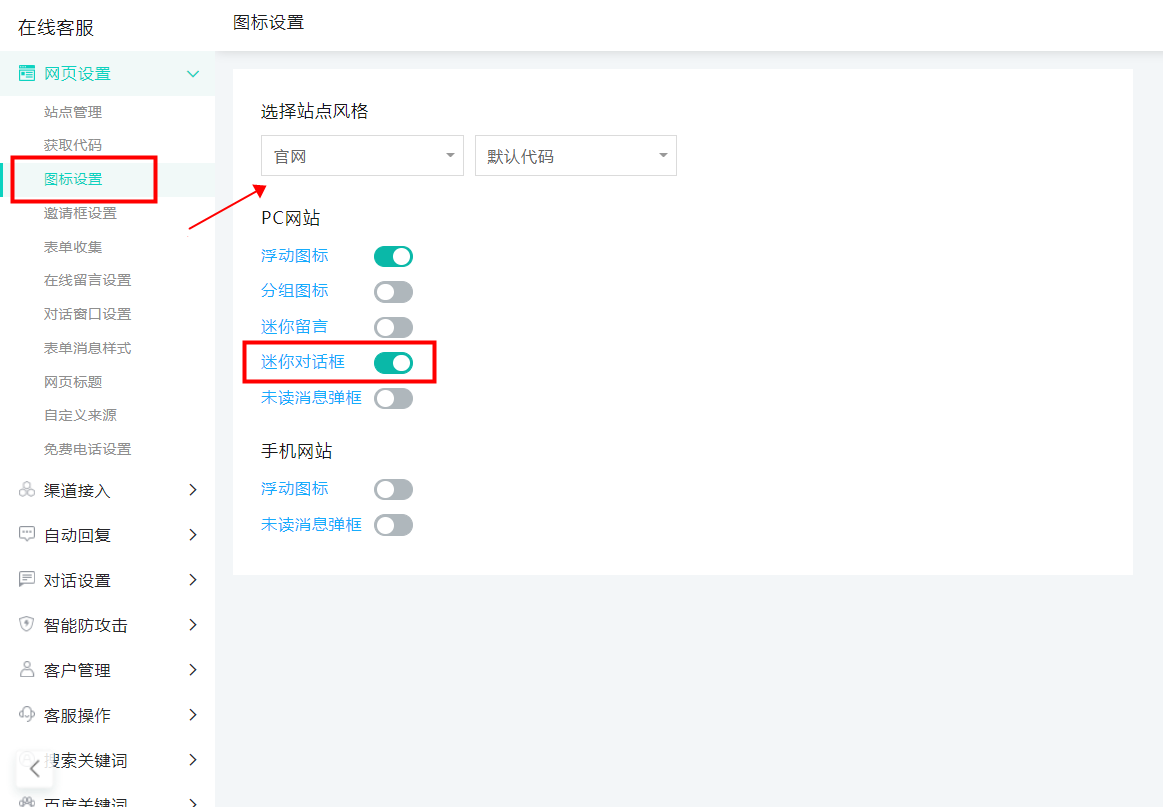
Task: Click the 客服操作 headset icon
Action: coord(27,715)
